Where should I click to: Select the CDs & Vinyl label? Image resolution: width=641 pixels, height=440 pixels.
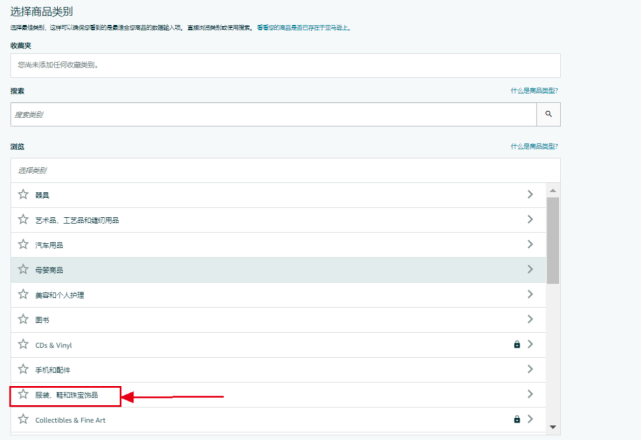click(x=54, y=345)
